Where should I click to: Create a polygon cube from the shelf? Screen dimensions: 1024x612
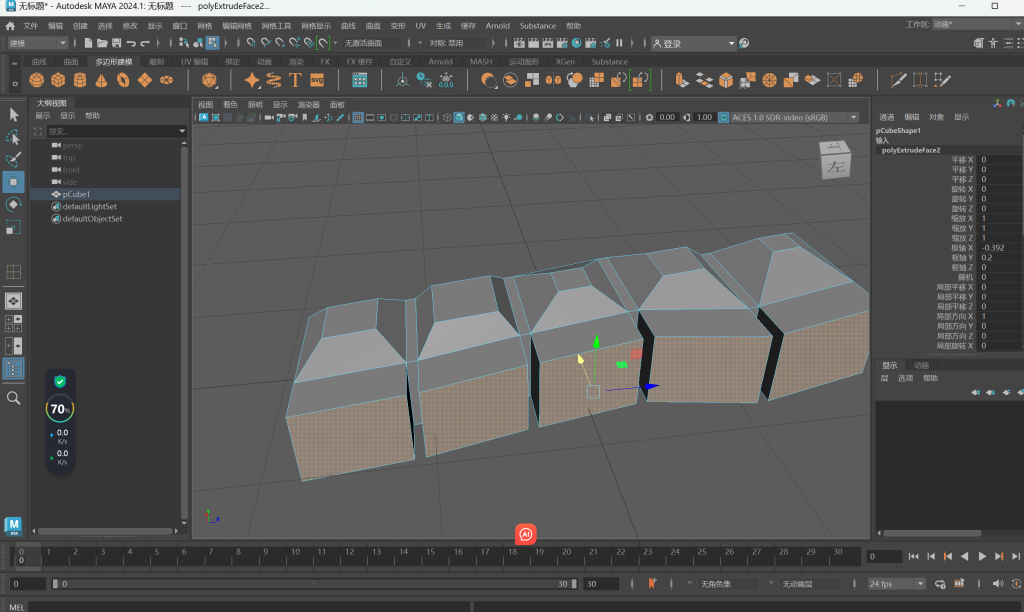click(58, 80)
